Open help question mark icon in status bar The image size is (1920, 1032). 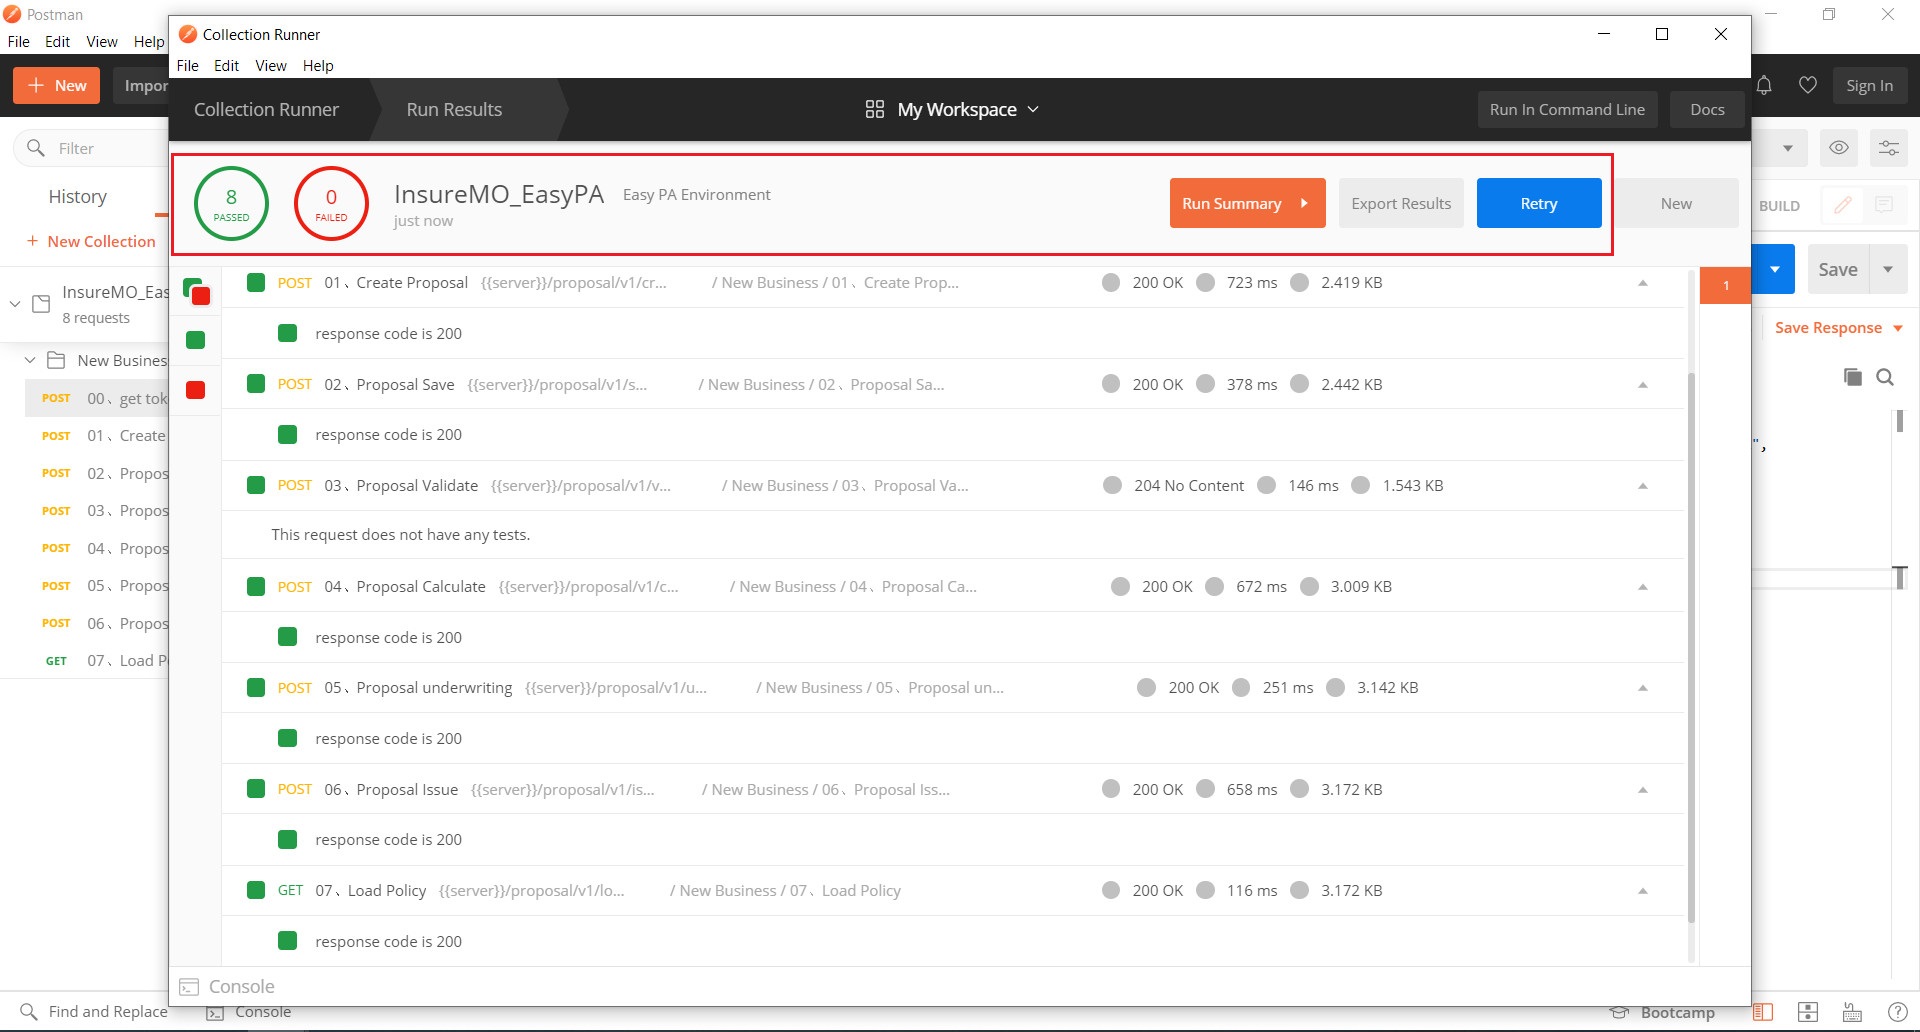pyautogui.click(x=1897, y=1012)
